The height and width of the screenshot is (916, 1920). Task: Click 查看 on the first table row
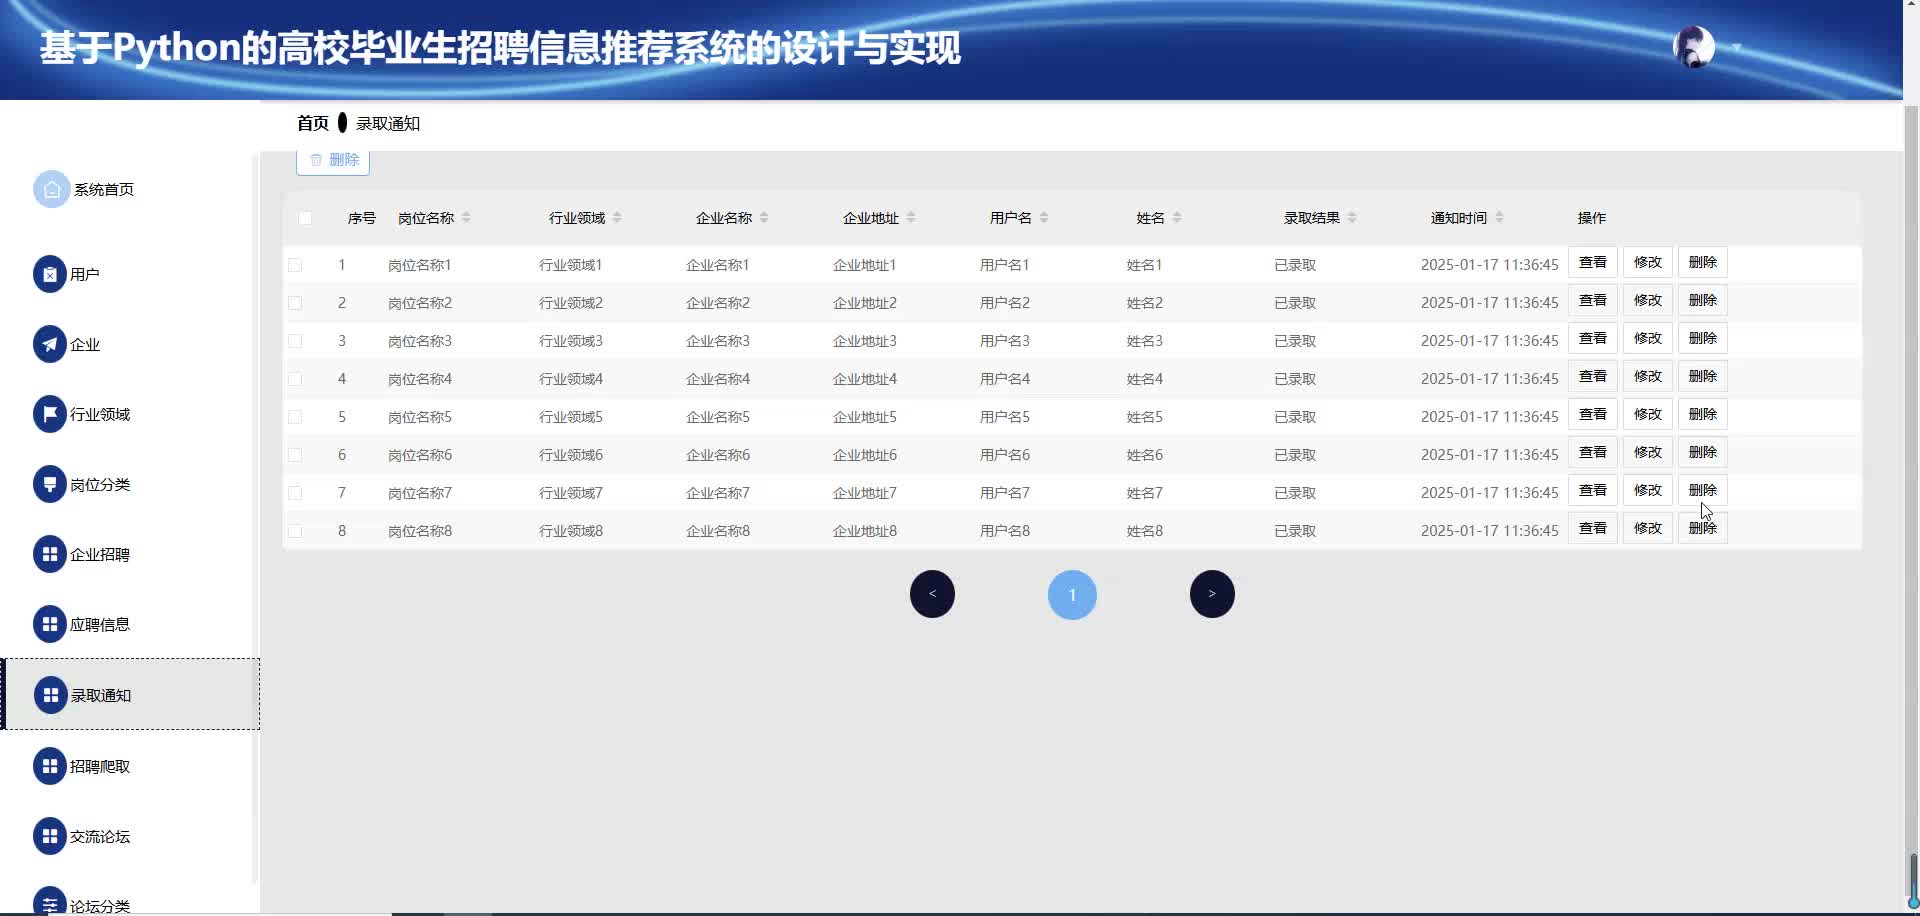click(x=1593, y=262)
